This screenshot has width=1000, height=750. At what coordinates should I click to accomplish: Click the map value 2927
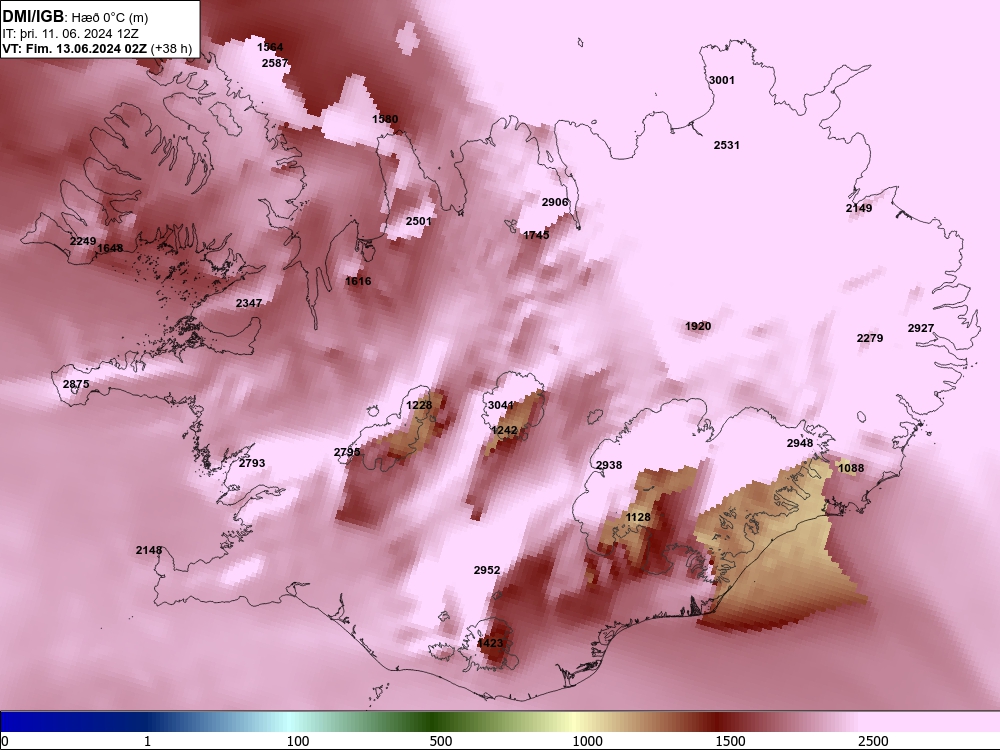point(921,328)
